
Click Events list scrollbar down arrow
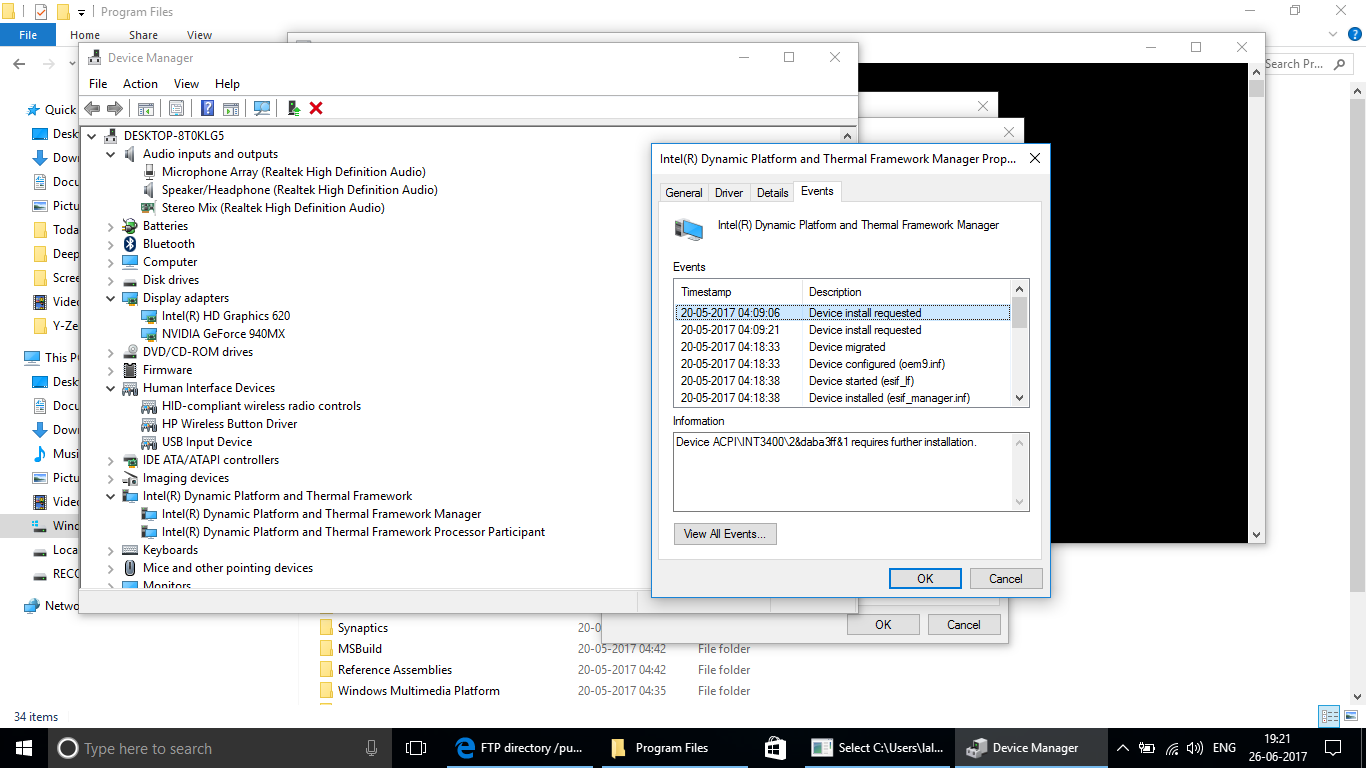point(1020,398)
